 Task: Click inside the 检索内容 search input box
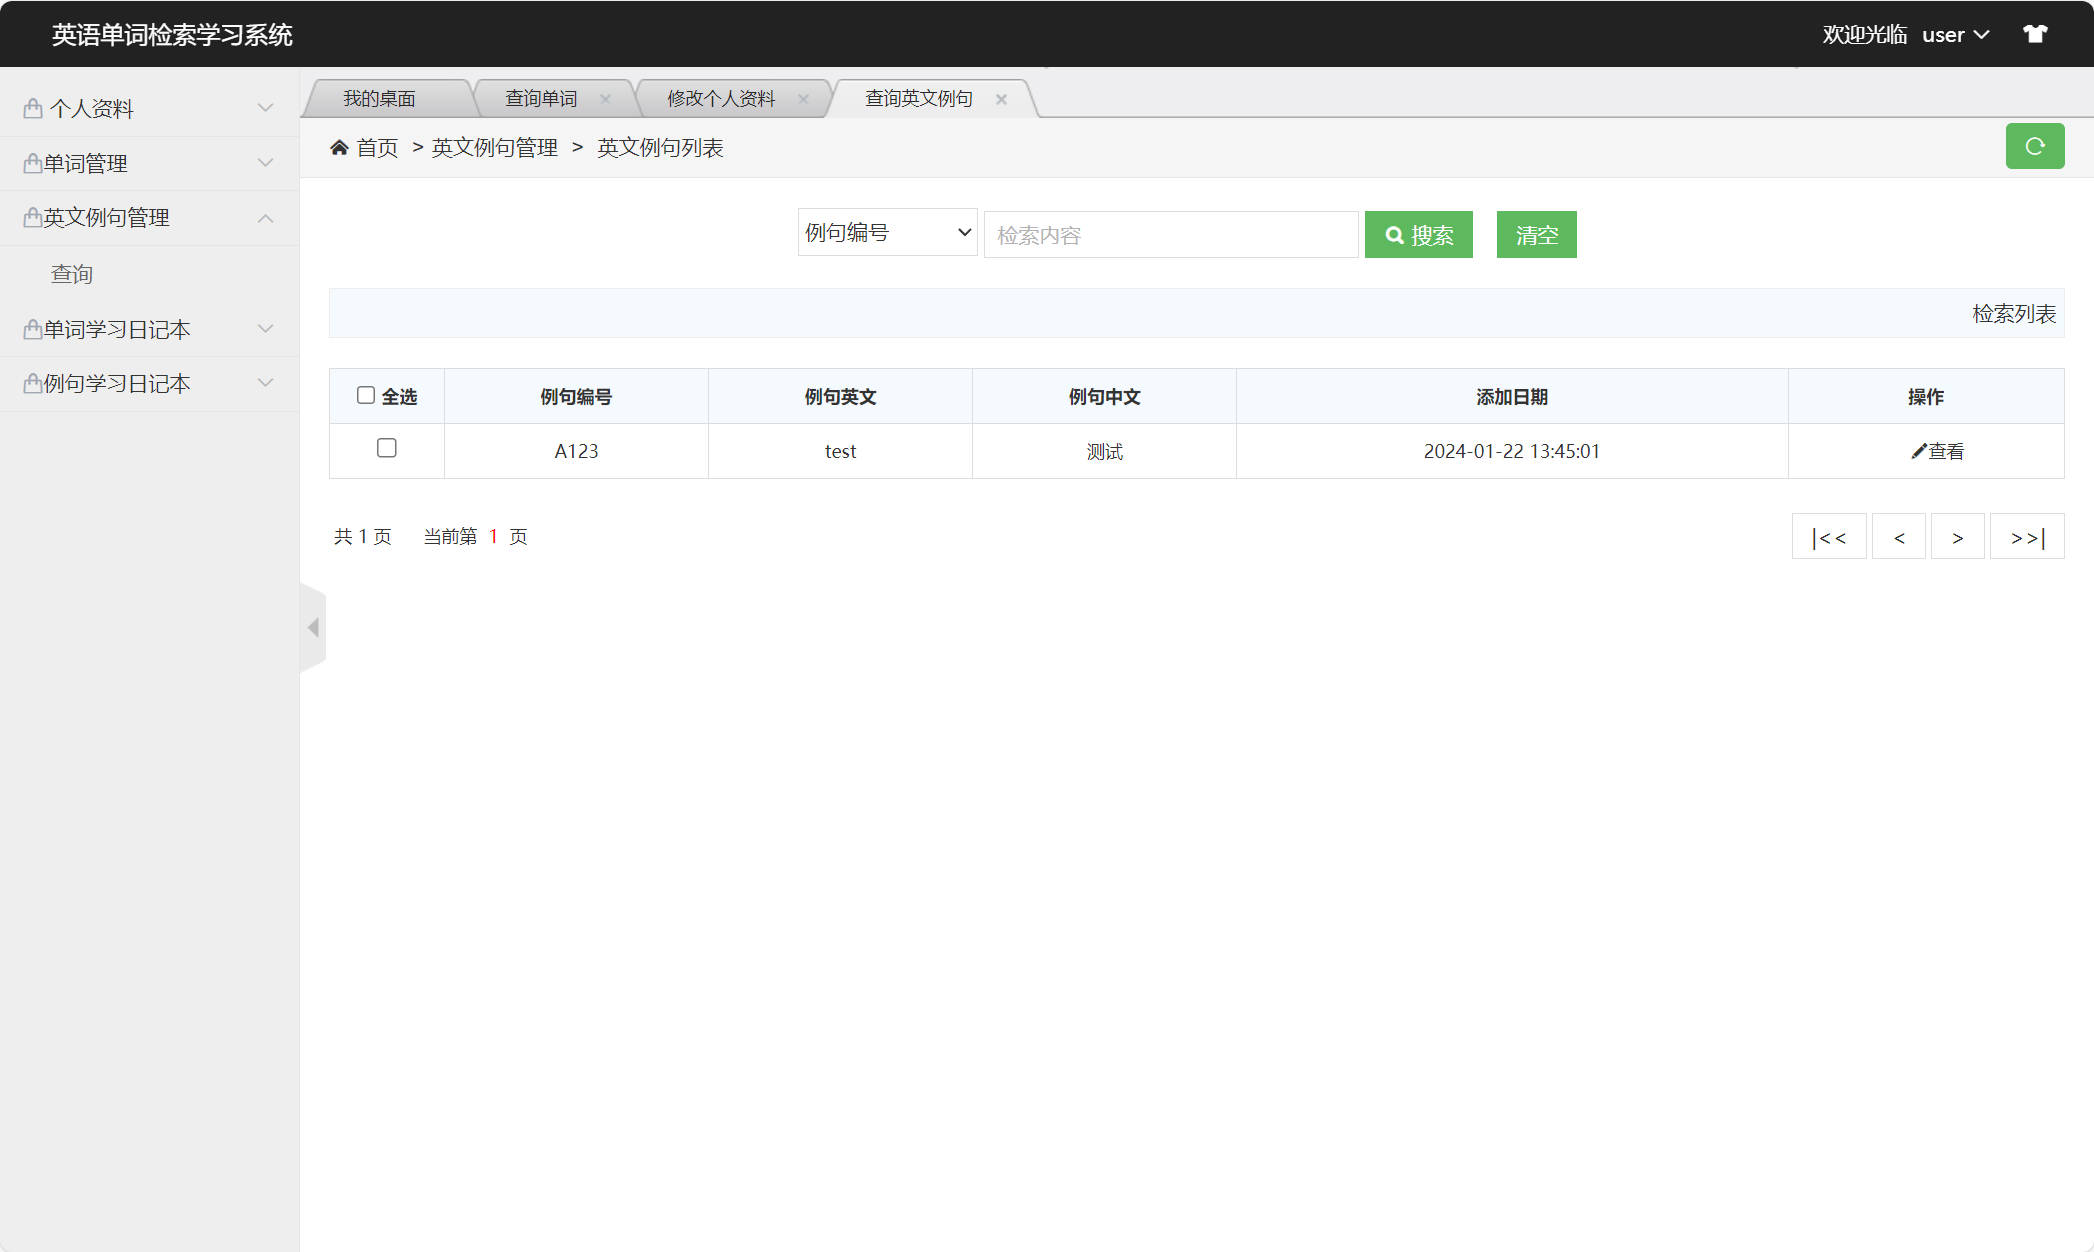coord(1170,234)
